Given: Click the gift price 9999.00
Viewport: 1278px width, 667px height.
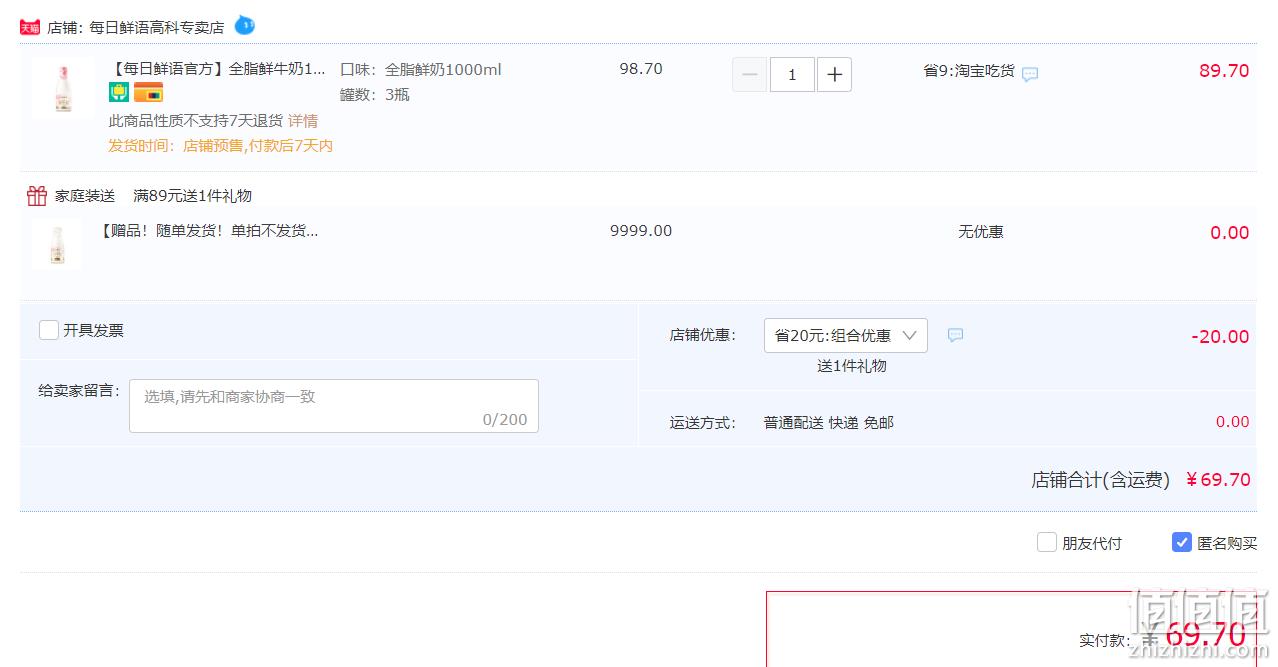Looking at the screenshot, I should (x=641, y=231).
